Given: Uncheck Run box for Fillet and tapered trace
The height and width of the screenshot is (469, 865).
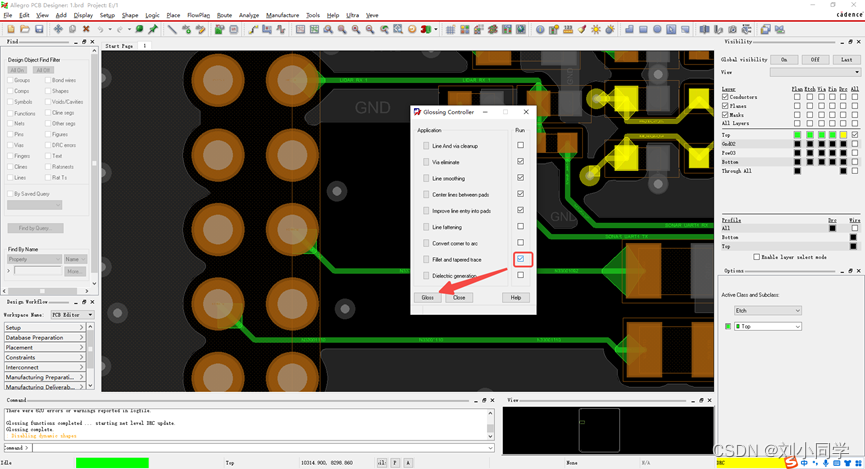Looking at the screenshot, I should coord(520,259).
